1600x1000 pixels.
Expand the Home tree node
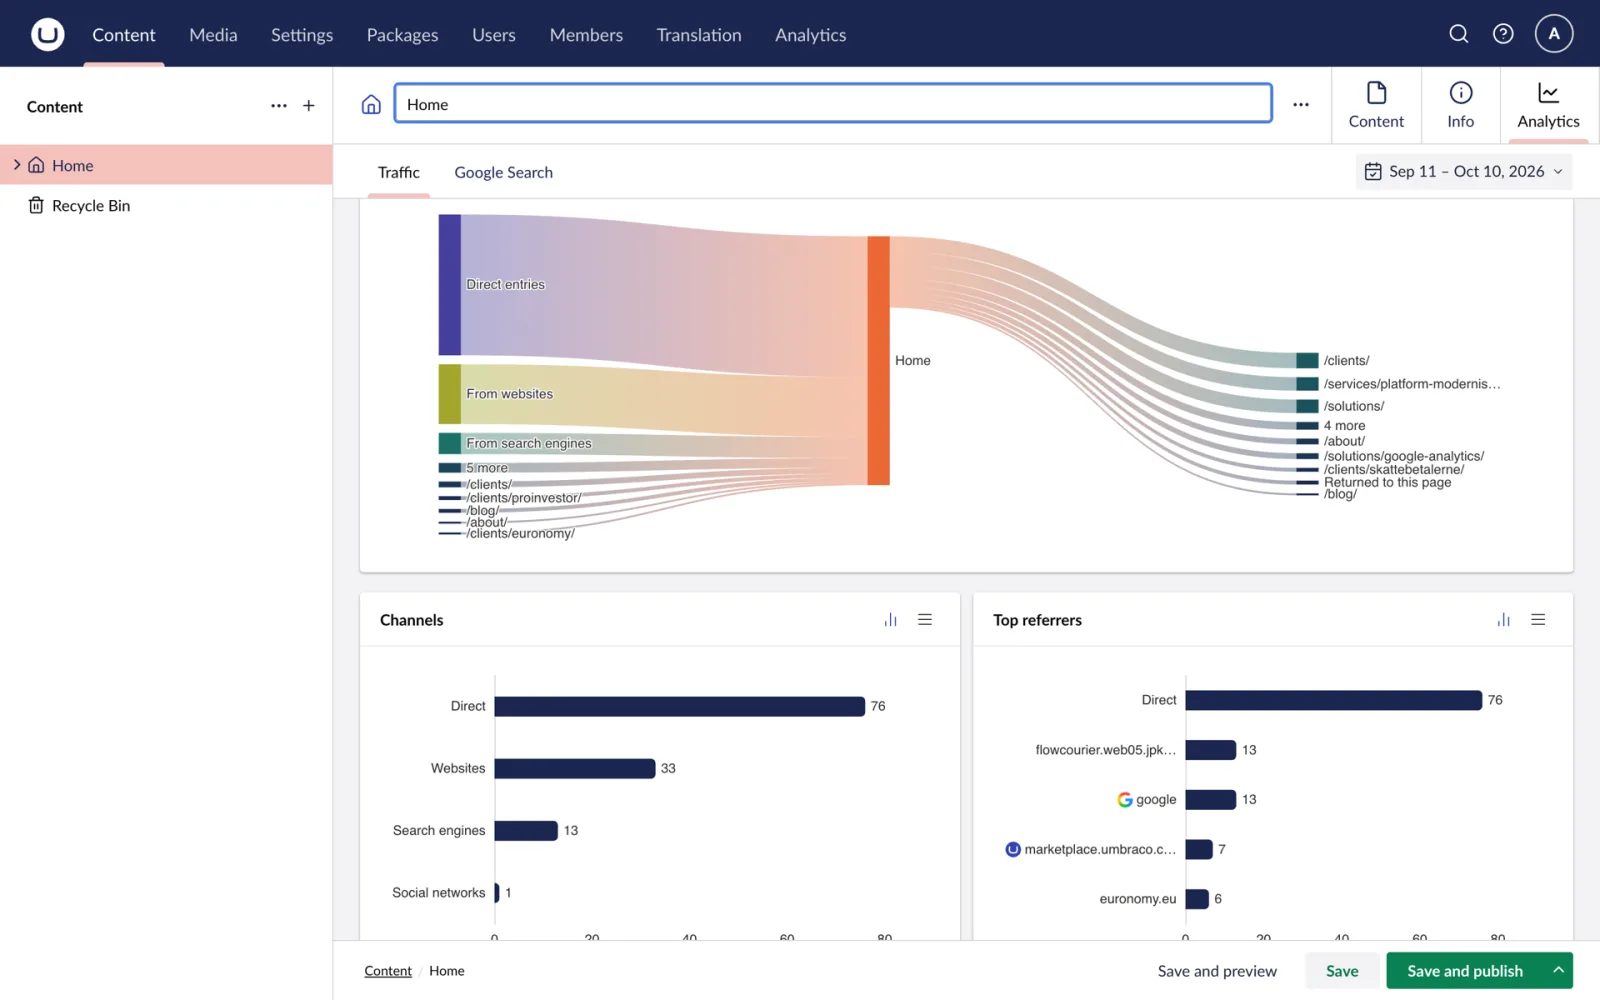coord(16,165)
